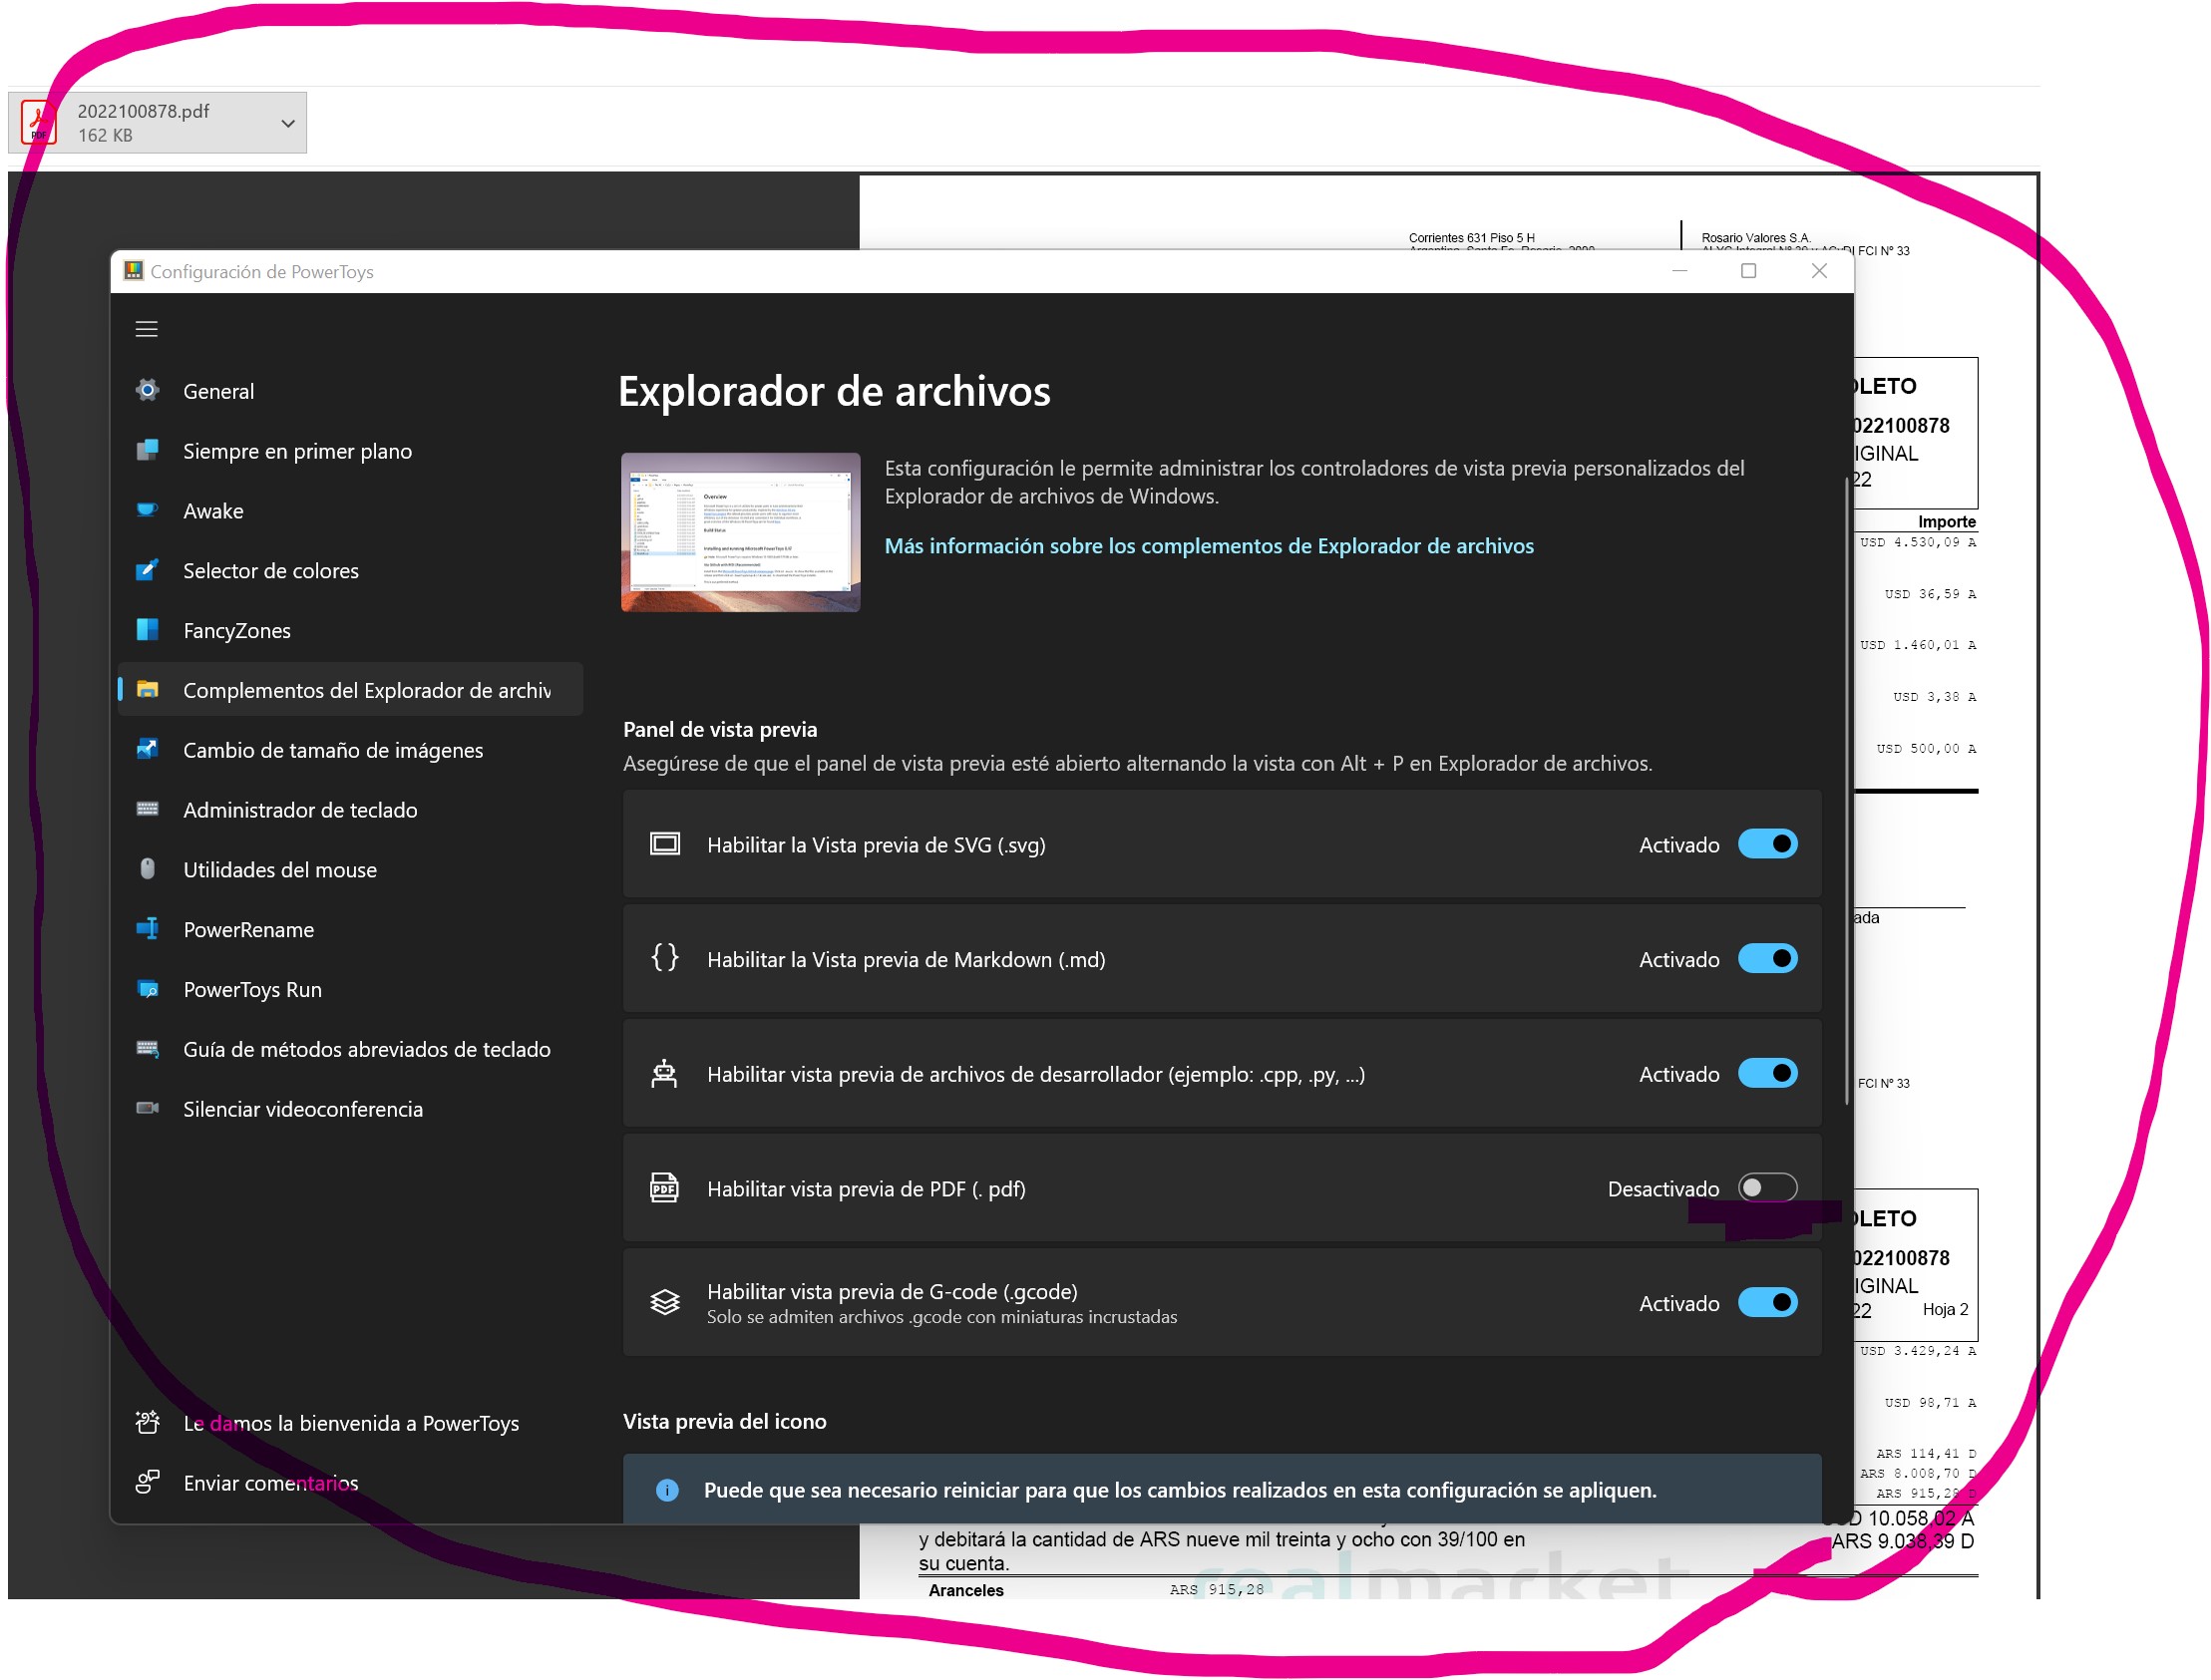The width and height of the screenshot is (2211, 1680).
Task: Open Selector de colores via its eyedropper icon
Action: tap(148, 570)
